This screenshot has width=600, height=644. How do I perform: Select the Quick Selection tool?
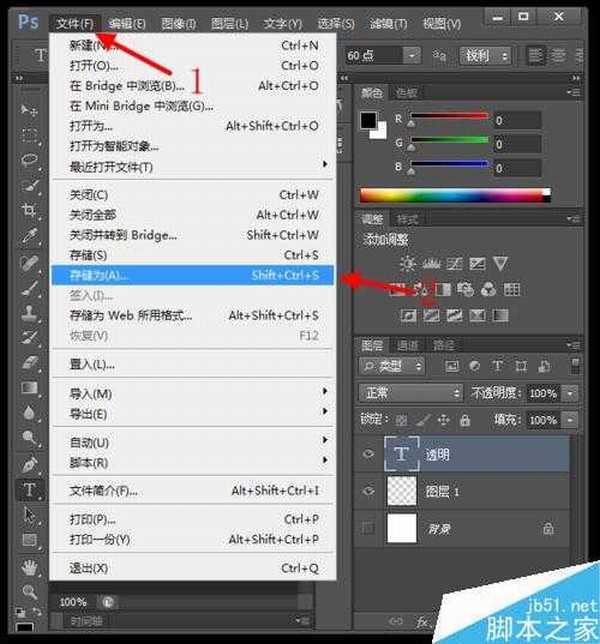(x=29, y=186)
